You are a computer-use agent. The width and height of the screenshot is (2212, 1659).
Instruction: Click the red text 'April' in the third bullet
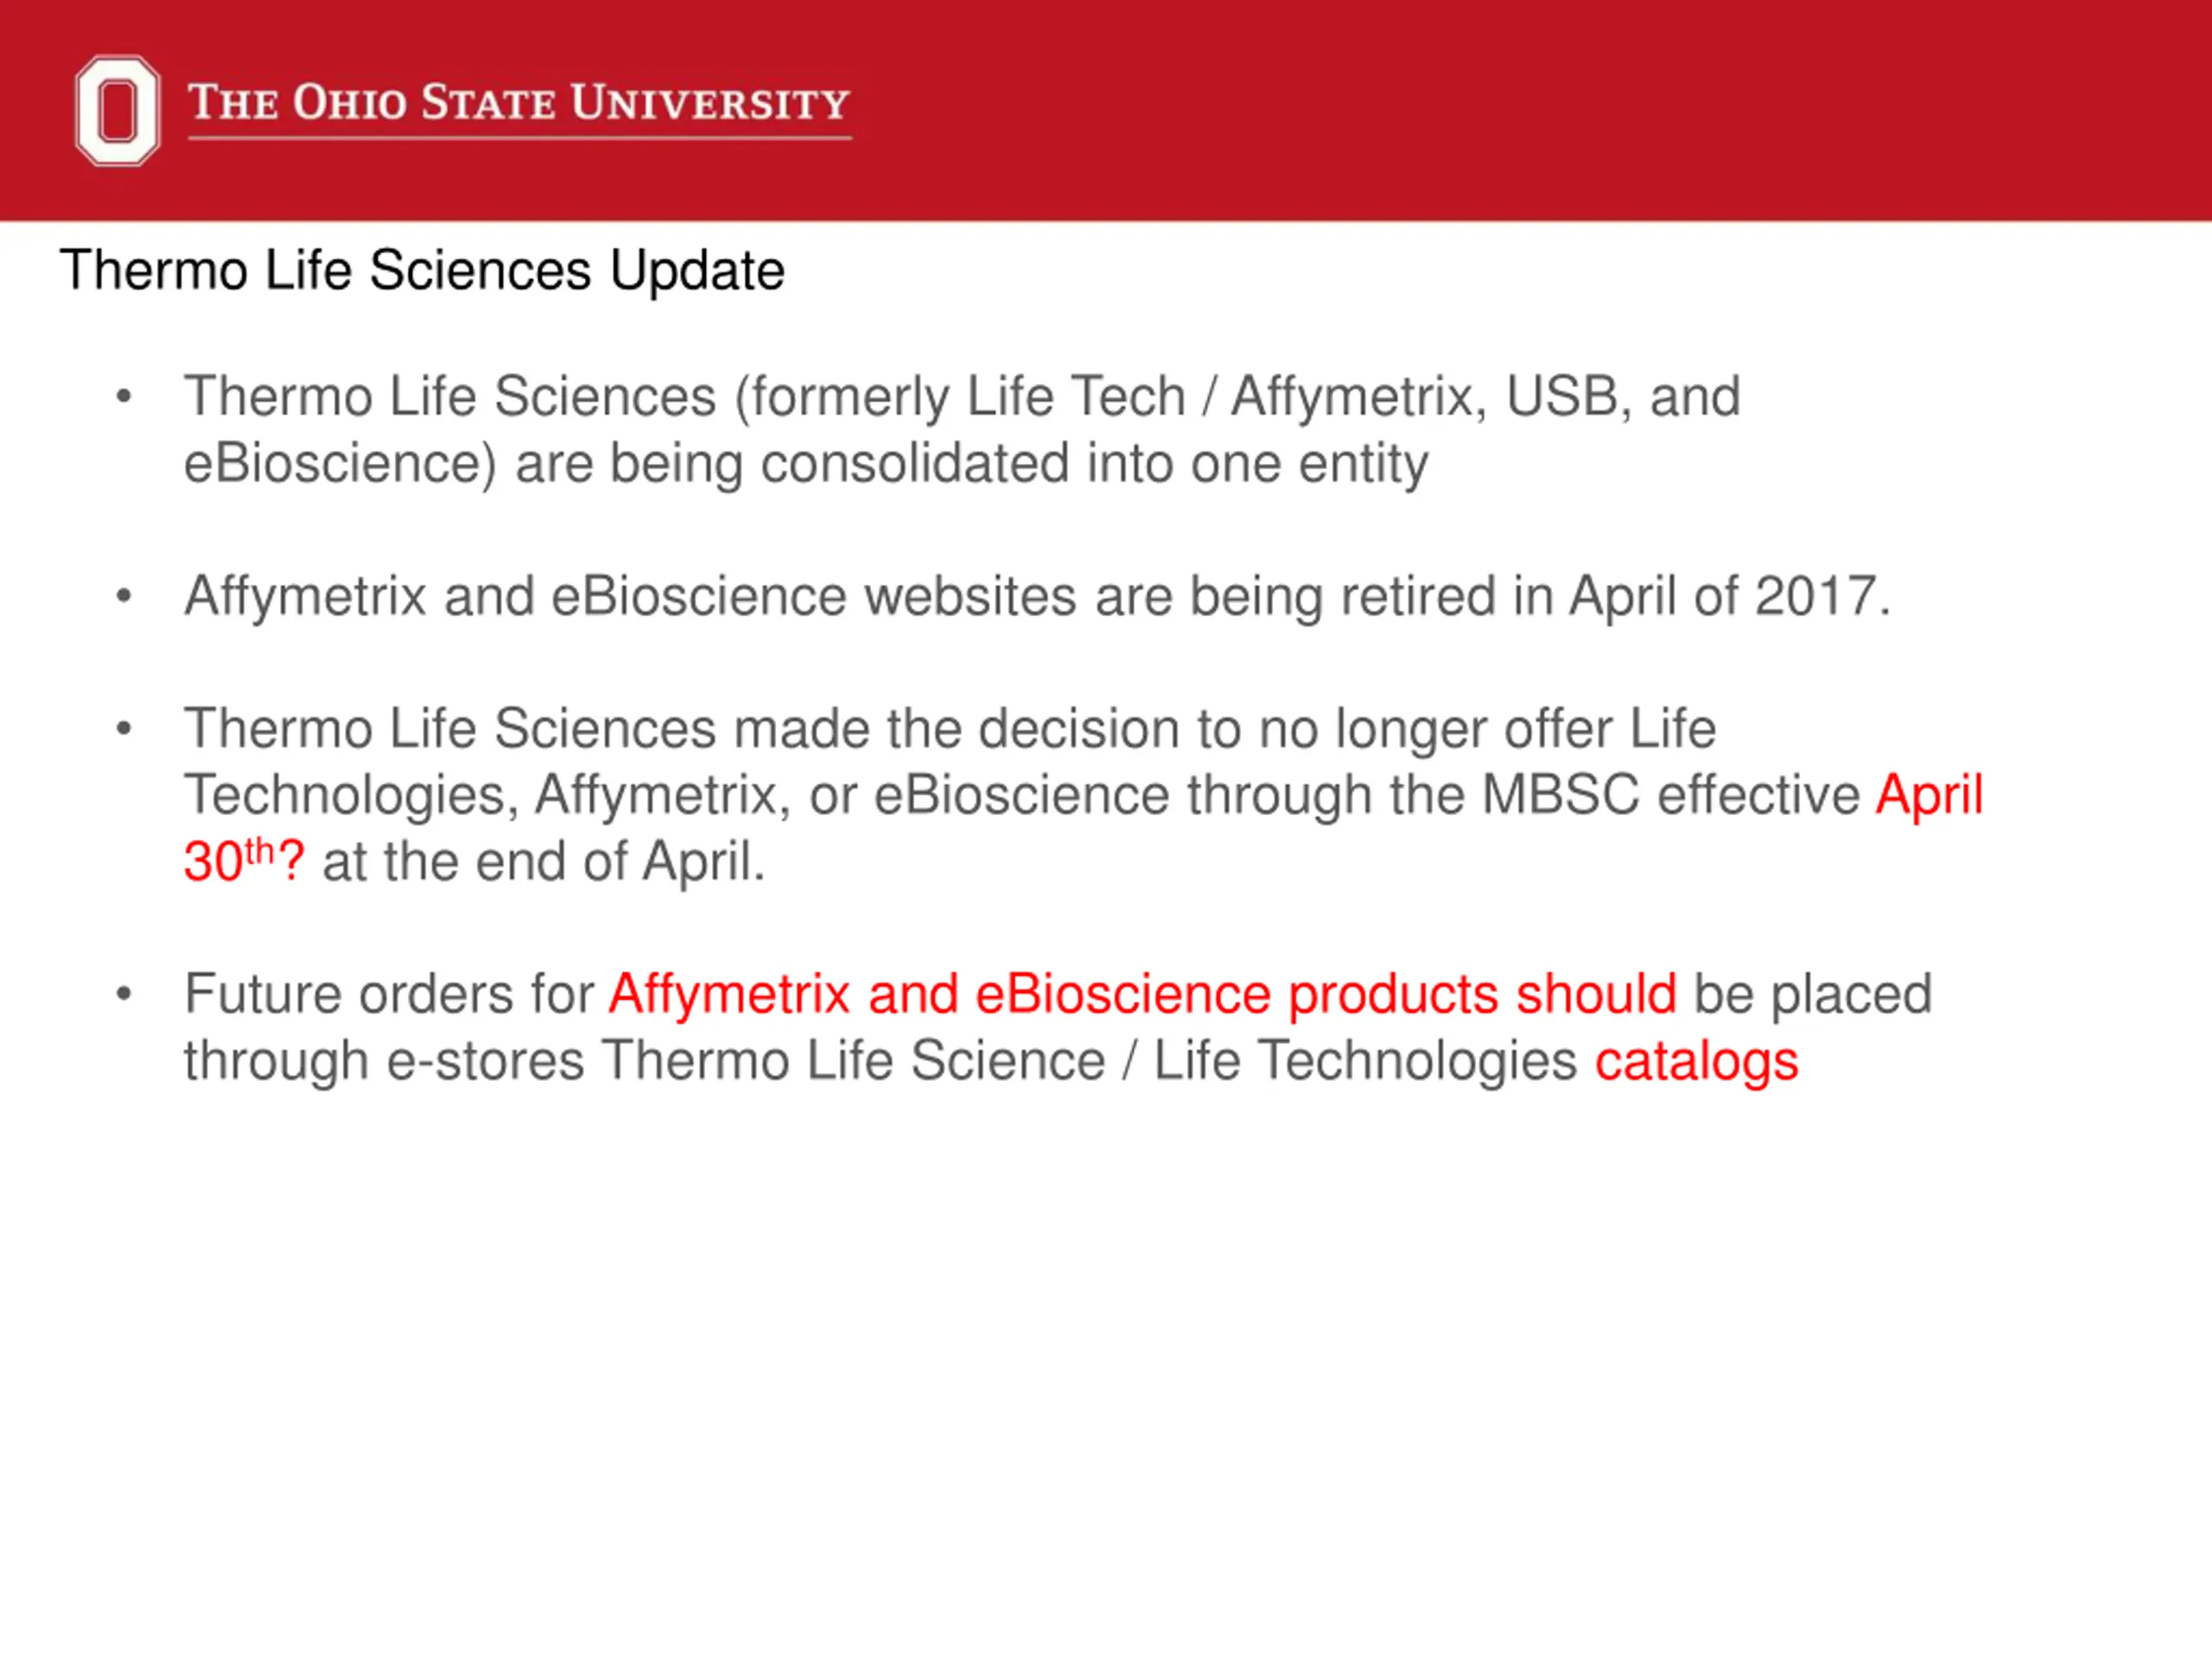[1929, 797]
